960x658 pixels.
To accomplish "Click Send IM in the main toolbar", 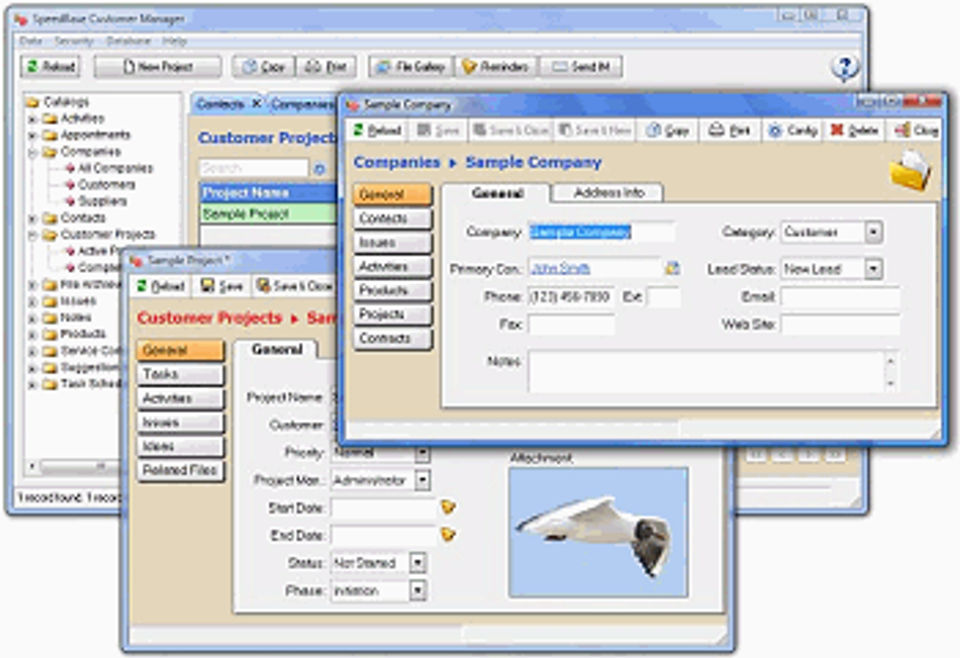I will 581,67.
